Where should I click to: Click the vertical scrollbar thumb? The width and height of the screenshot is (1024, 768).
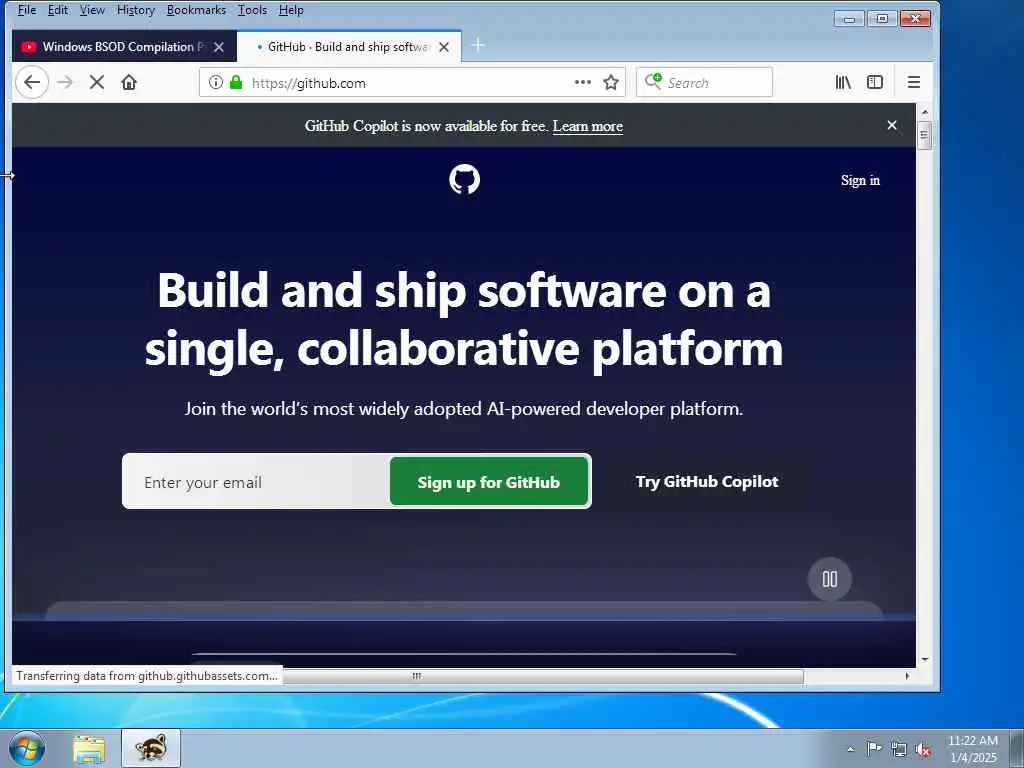point(924,135)
